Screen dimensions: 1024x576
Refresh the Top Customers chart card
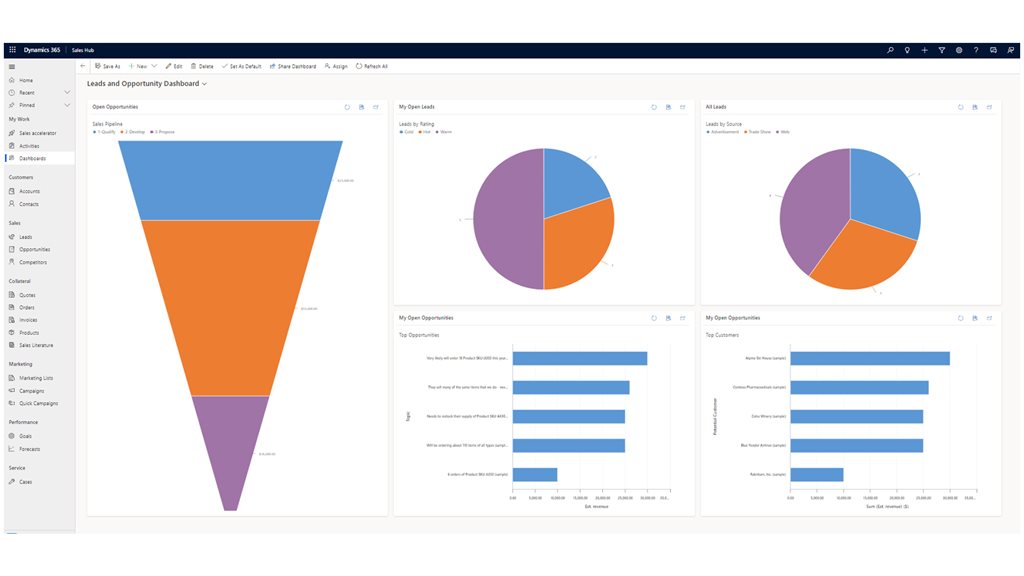click(961, 318)
